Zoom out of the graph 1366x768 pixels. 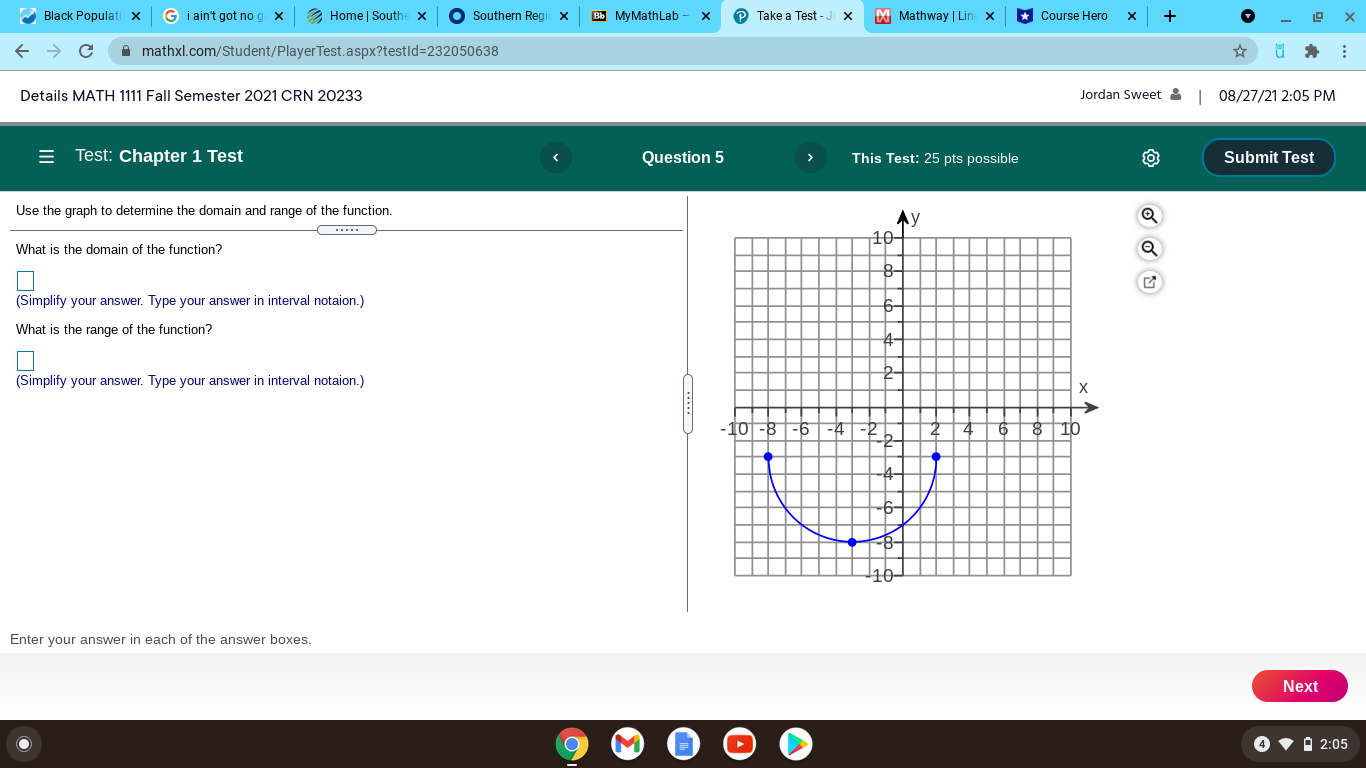(1149, 248)
